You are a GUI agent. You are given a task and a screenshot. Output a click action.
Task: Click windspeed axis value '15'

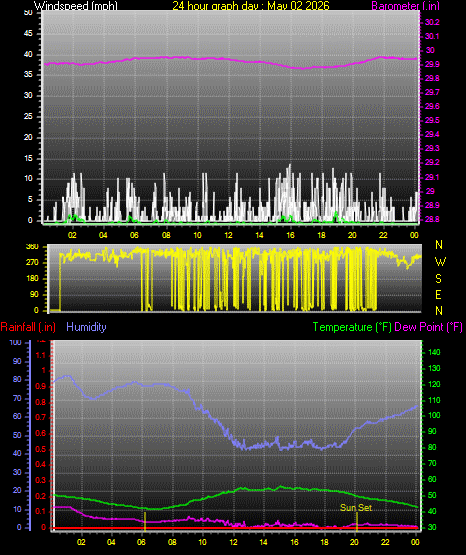point(28,158)
